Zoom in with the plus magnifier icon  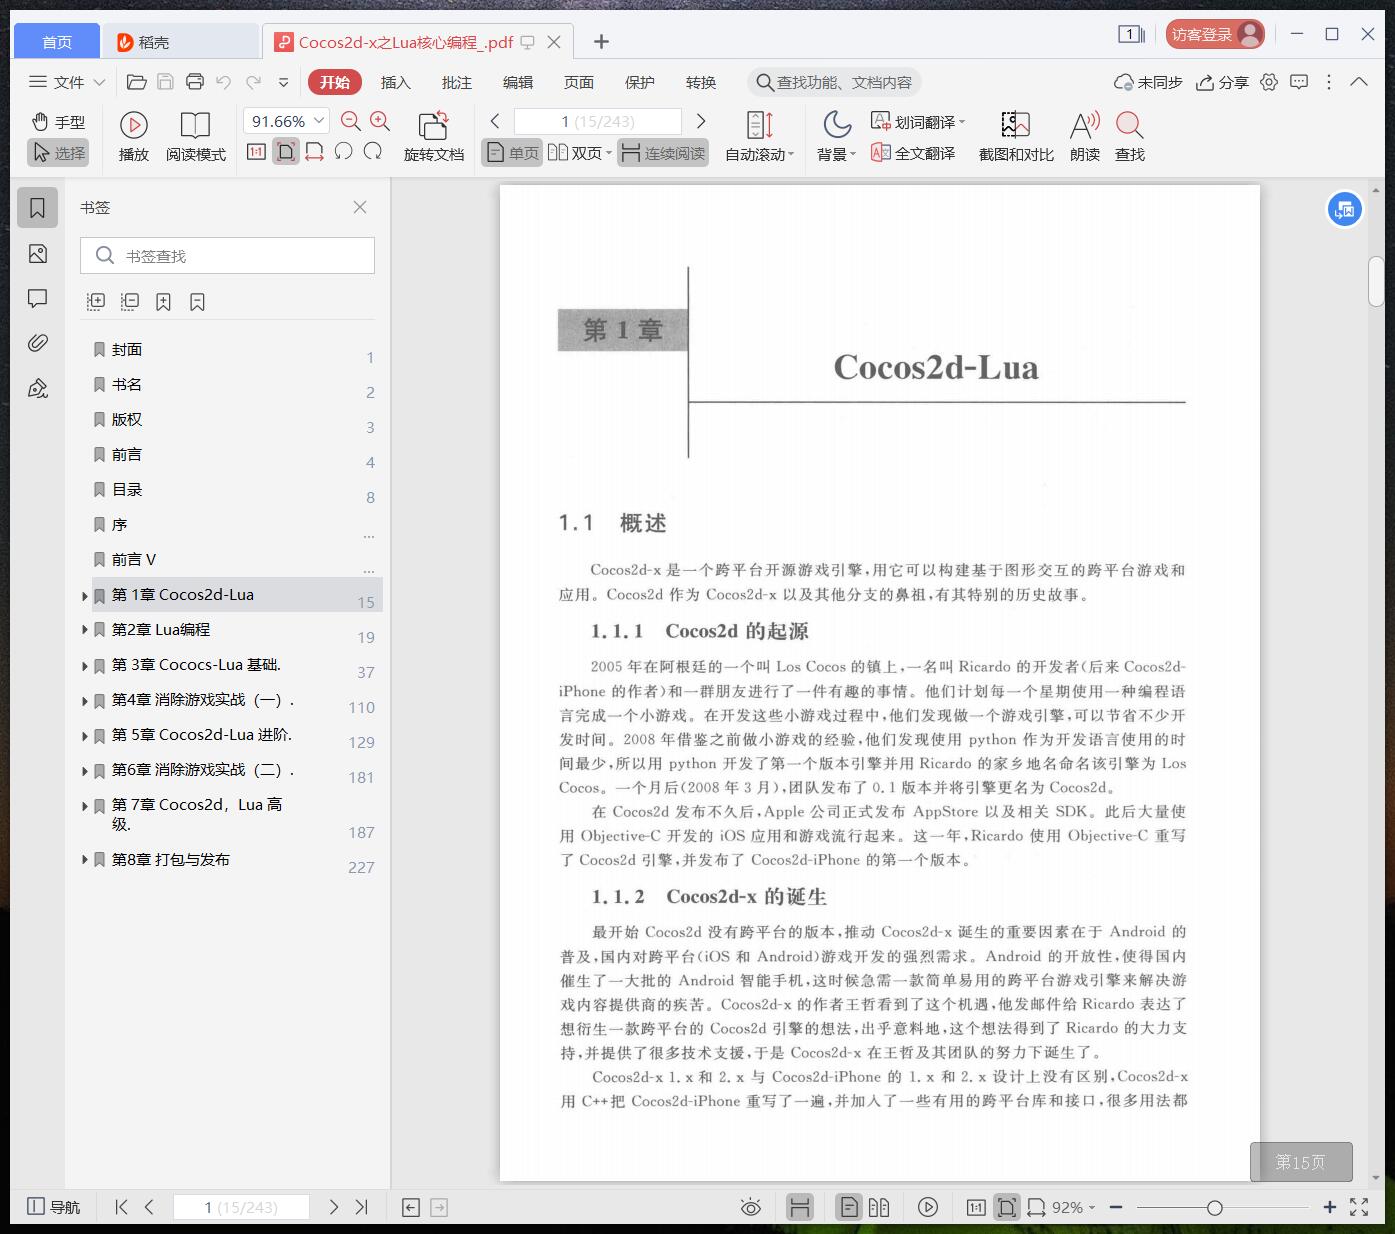[380, 121]
